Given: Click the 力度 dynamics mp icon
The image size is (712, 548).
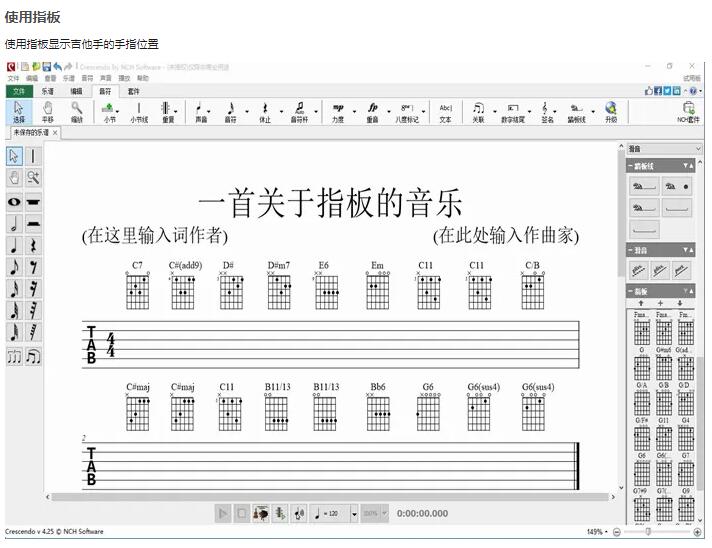Looking at the screenshot, I should (x=338, y=111).
